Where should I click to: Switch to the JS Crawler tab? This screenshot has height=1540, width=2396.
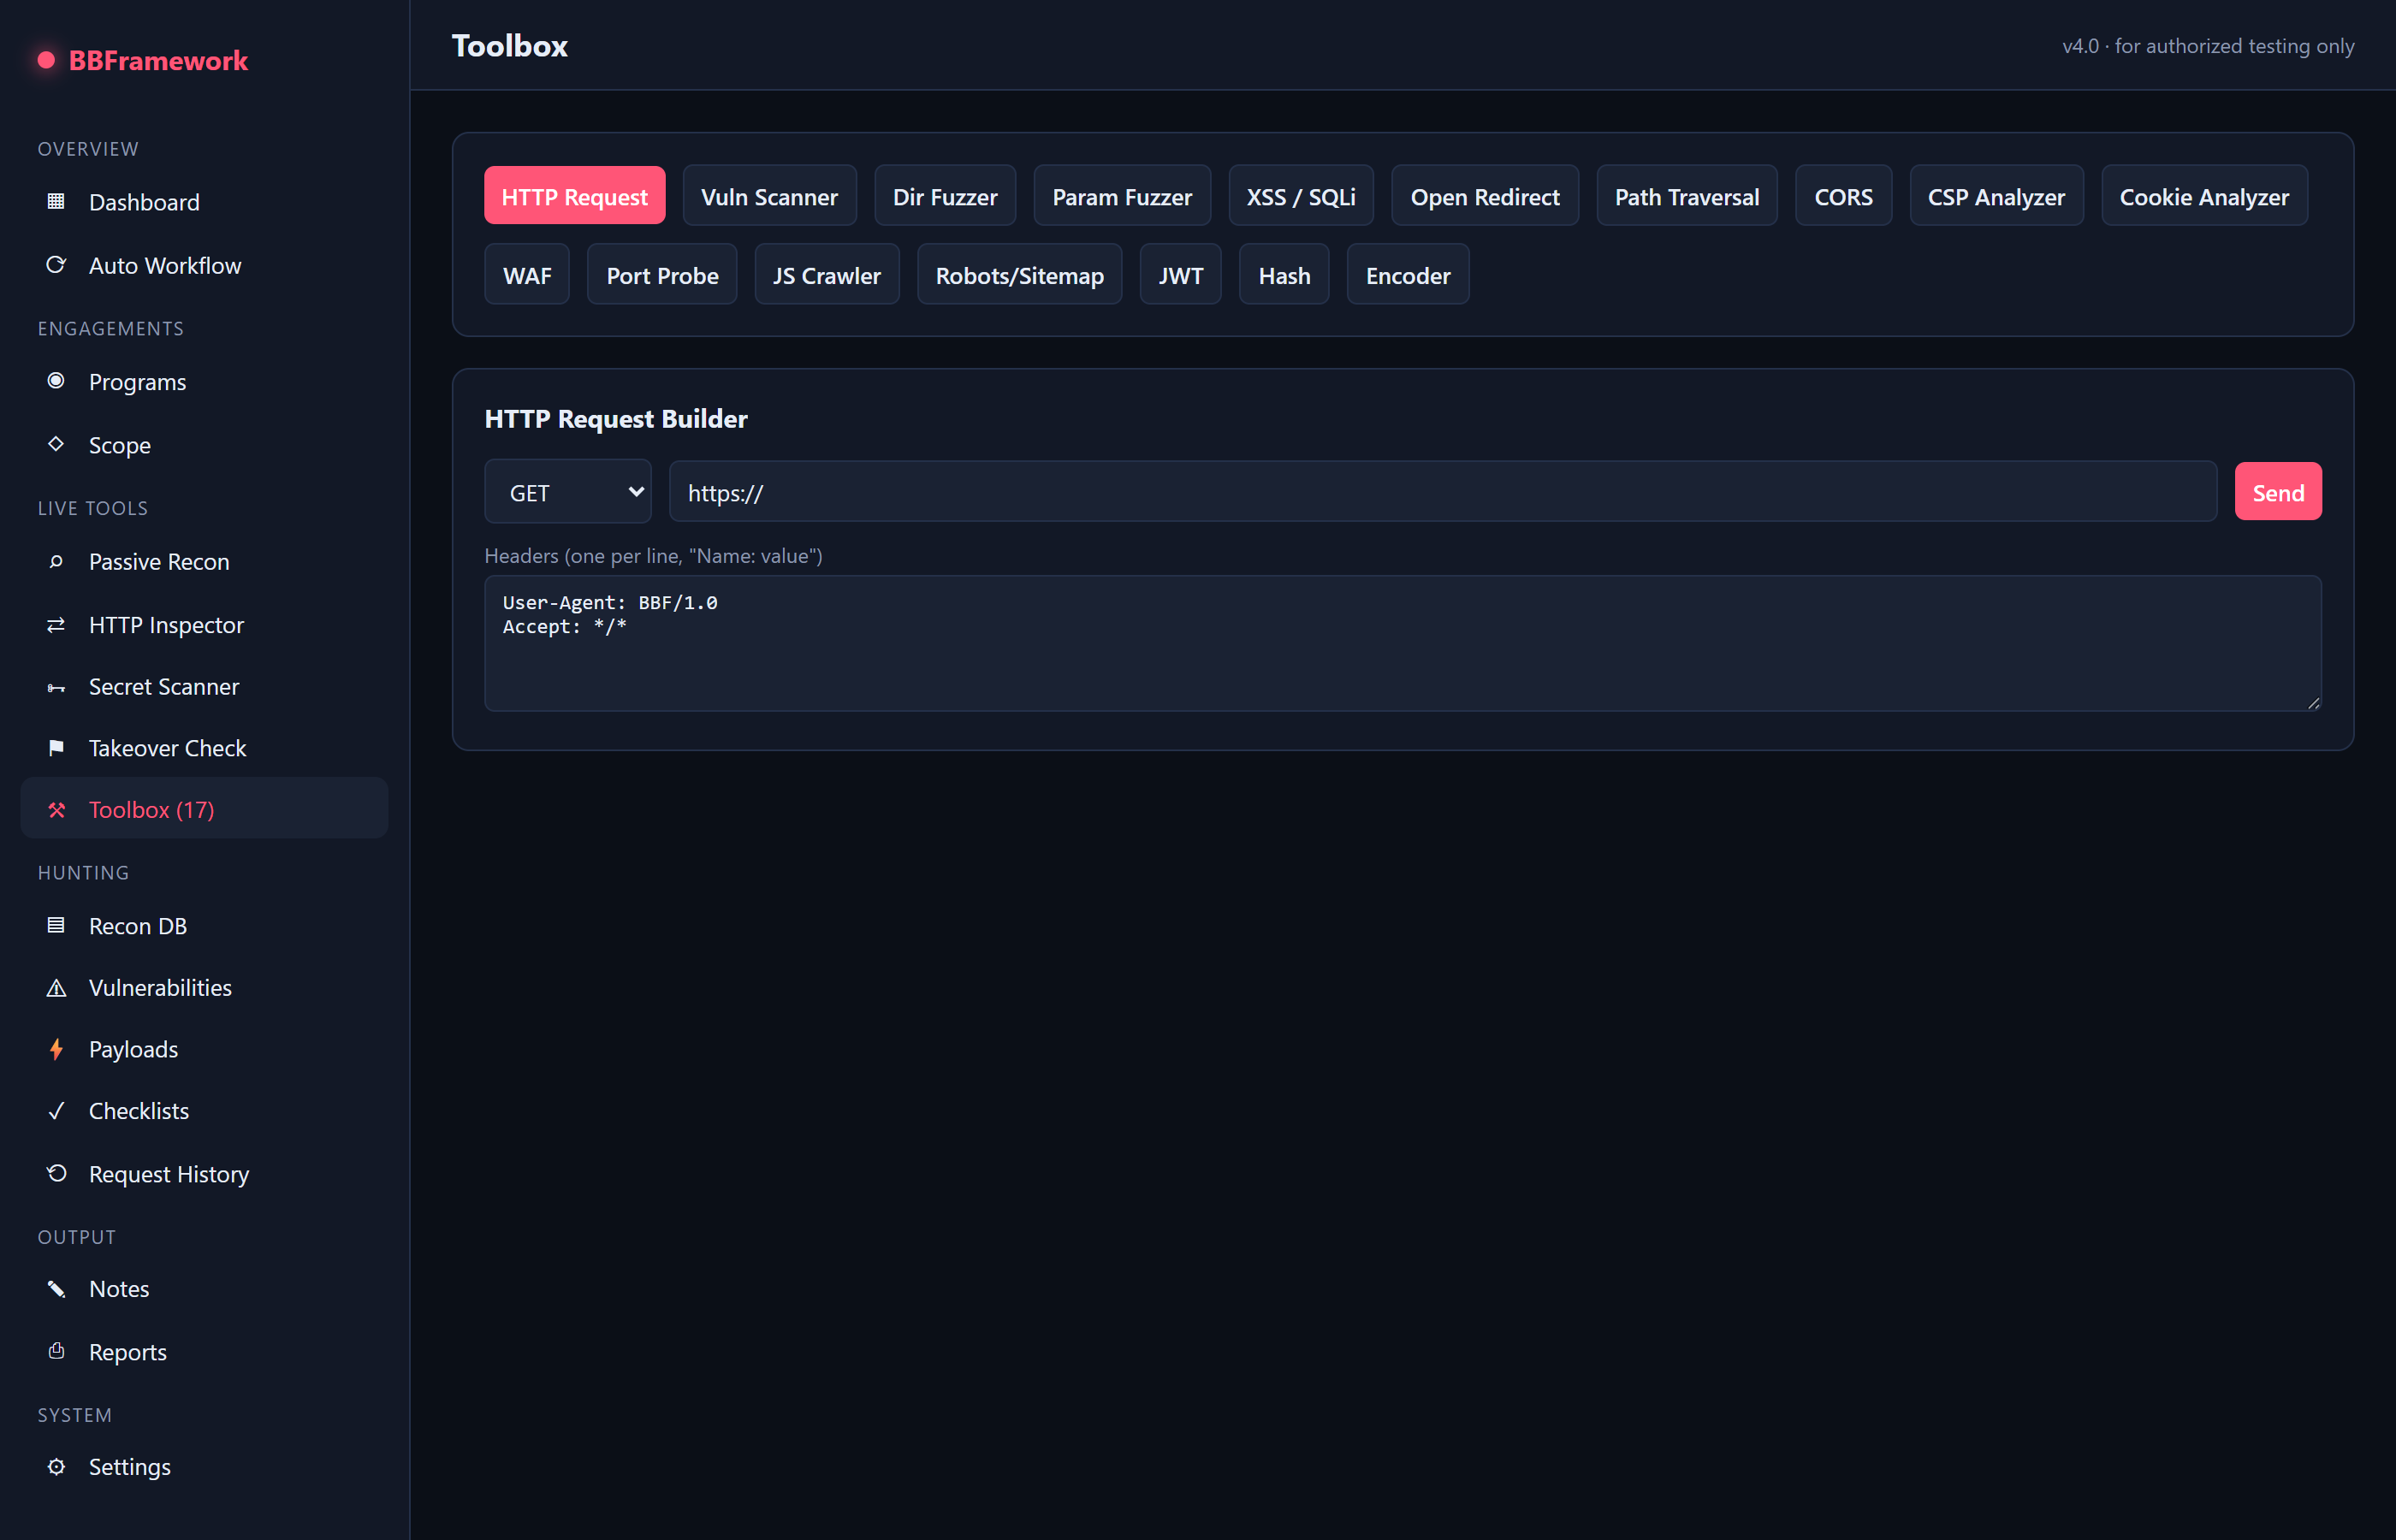click(827, 274)
